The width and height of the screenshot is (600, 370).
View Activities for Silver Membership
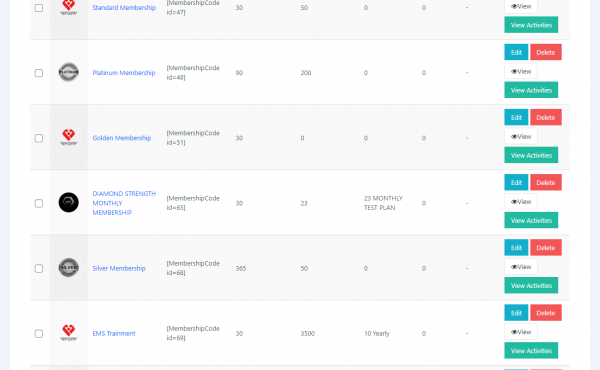[531, 285]
